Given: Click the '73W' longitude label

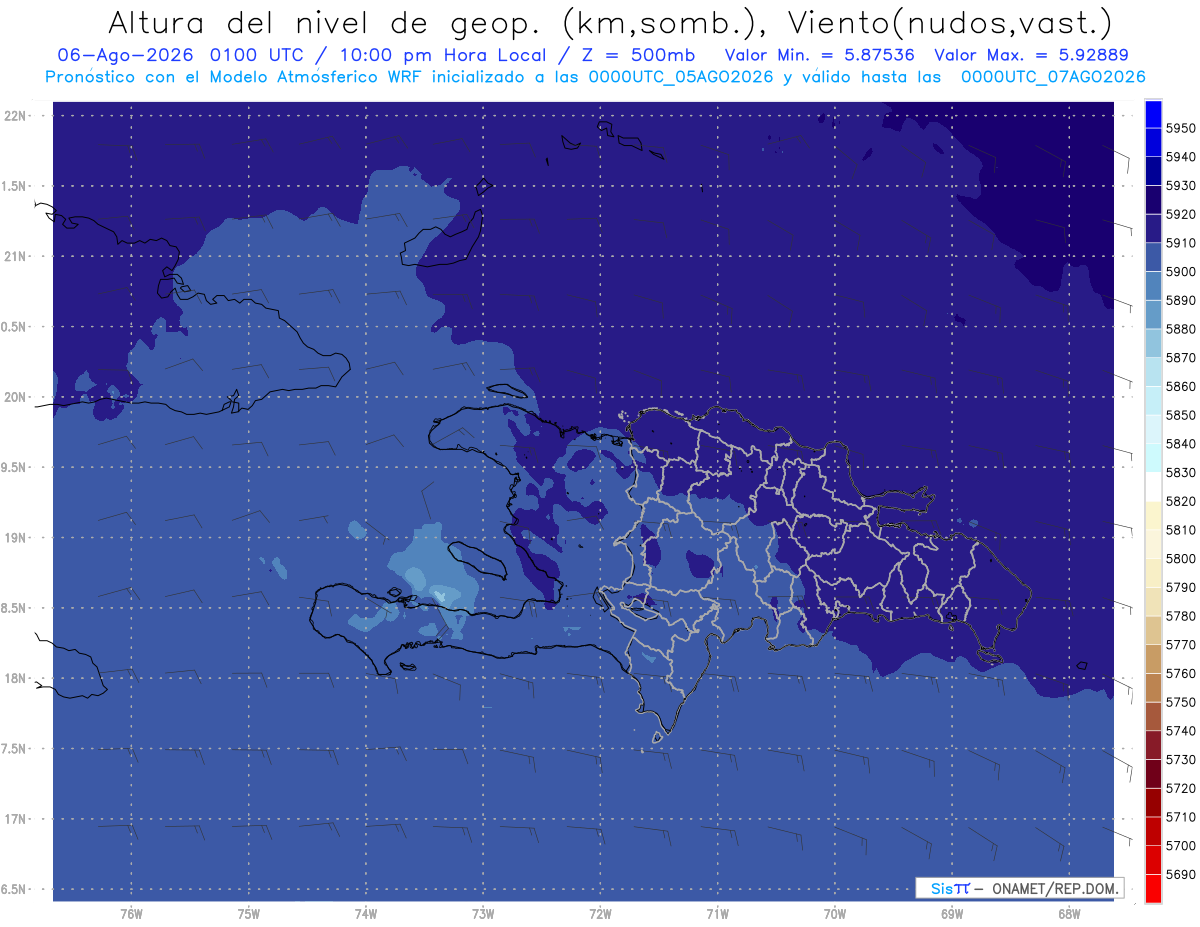Looking at the screenshot, I should pyautogui.click(x=483, y=914).
